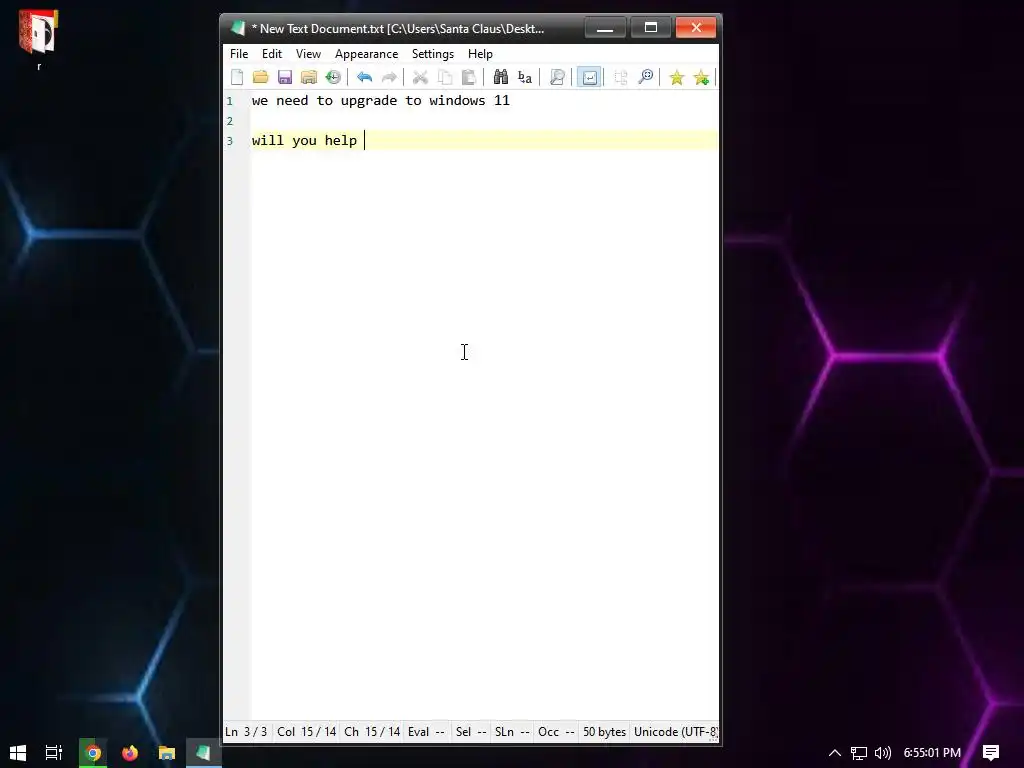Screen dimensions: 1024x768
Task: Click 'Ln 3 / 3' in status bar
Action: tap(246, 732)
